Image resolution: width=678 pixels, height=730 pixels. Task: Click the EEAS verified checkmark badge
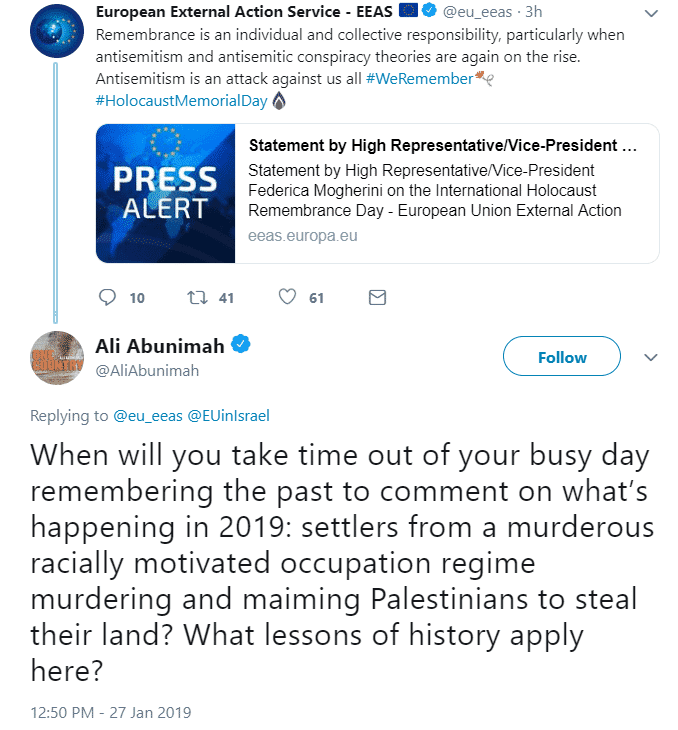click(429, 10)
